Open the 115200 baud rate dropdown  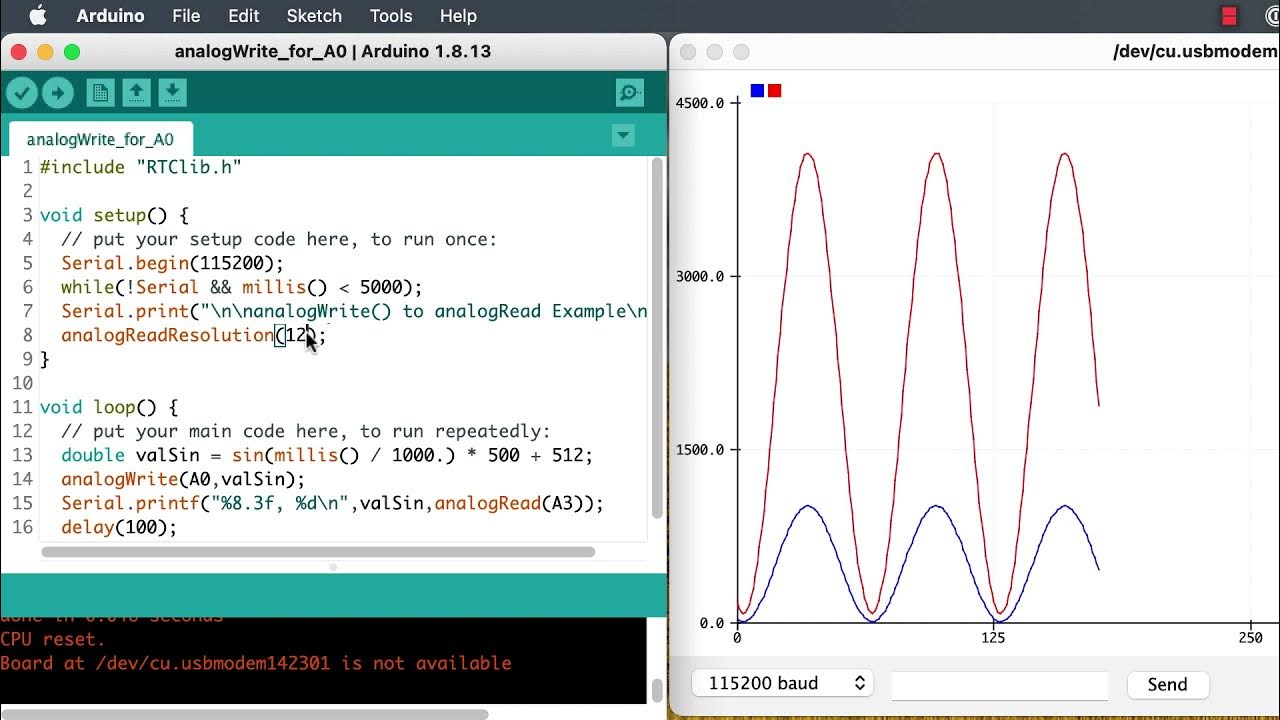782,683
